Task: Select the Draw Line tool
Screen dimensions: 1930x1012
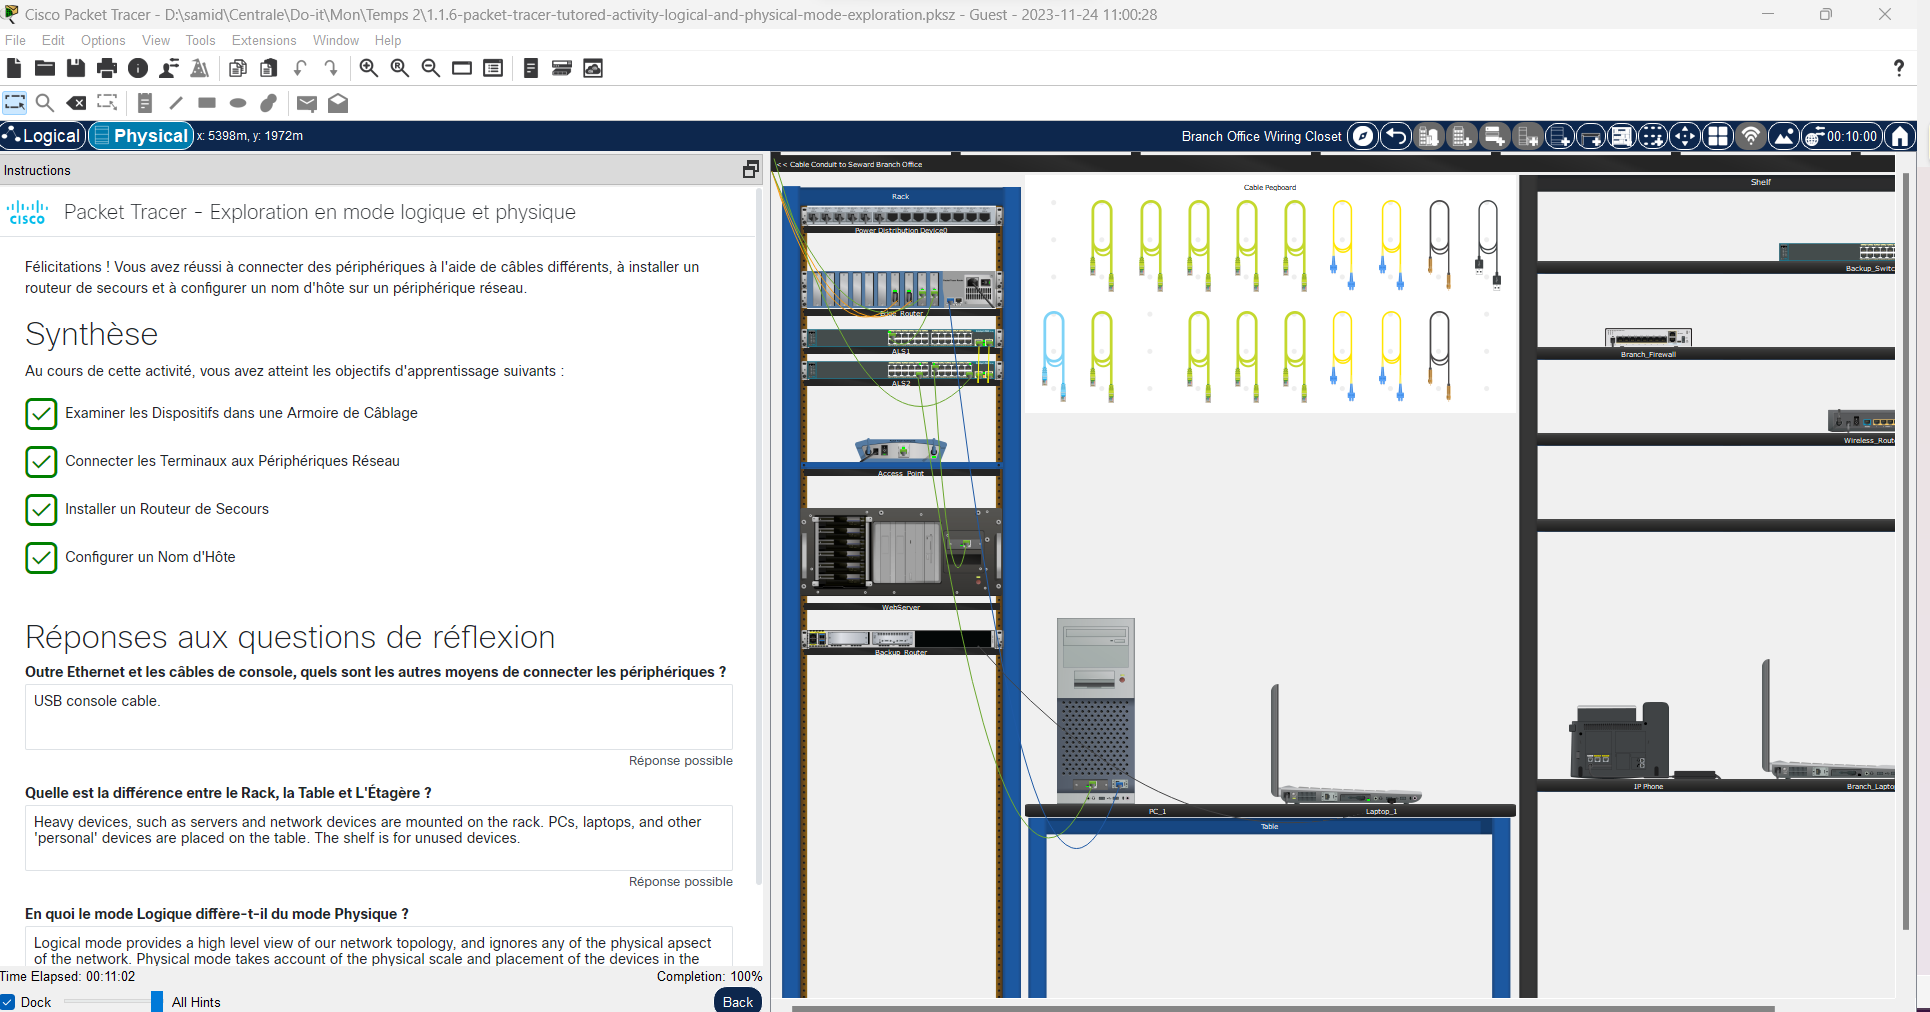Action: [x=176, y=103]
